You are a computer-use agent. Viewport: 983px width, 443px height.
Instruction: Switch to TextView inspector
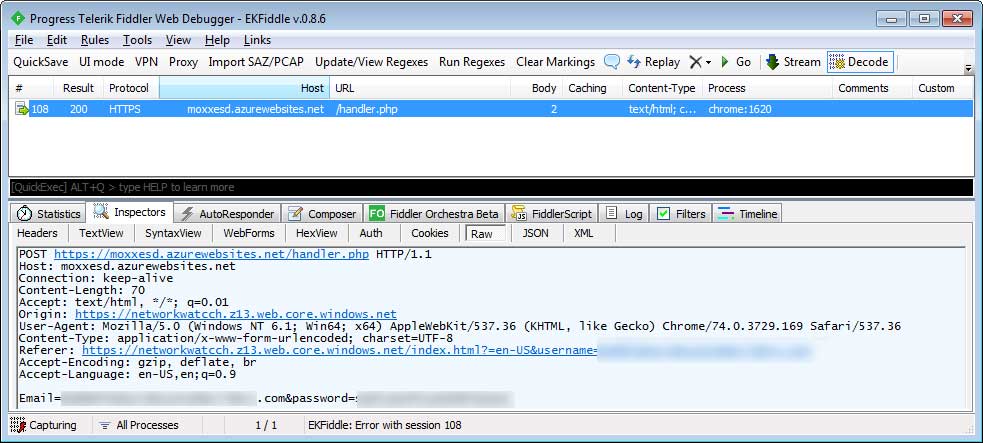click(x=101, y=233)
